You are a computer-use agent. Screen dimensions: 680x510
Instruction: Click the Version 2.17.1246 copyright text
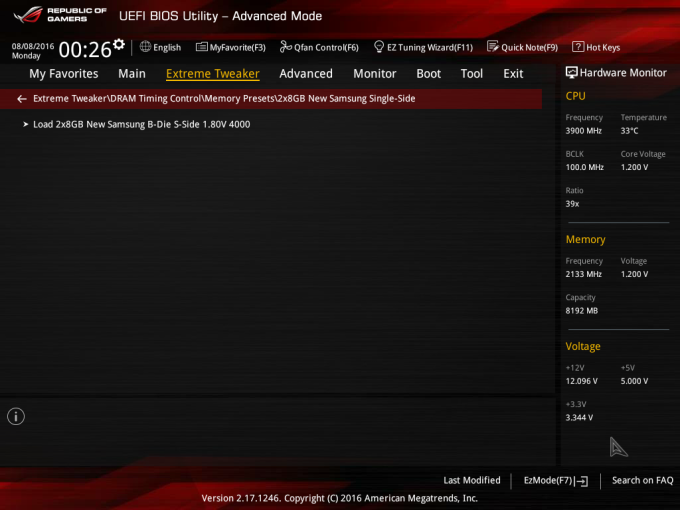(340, 498)
